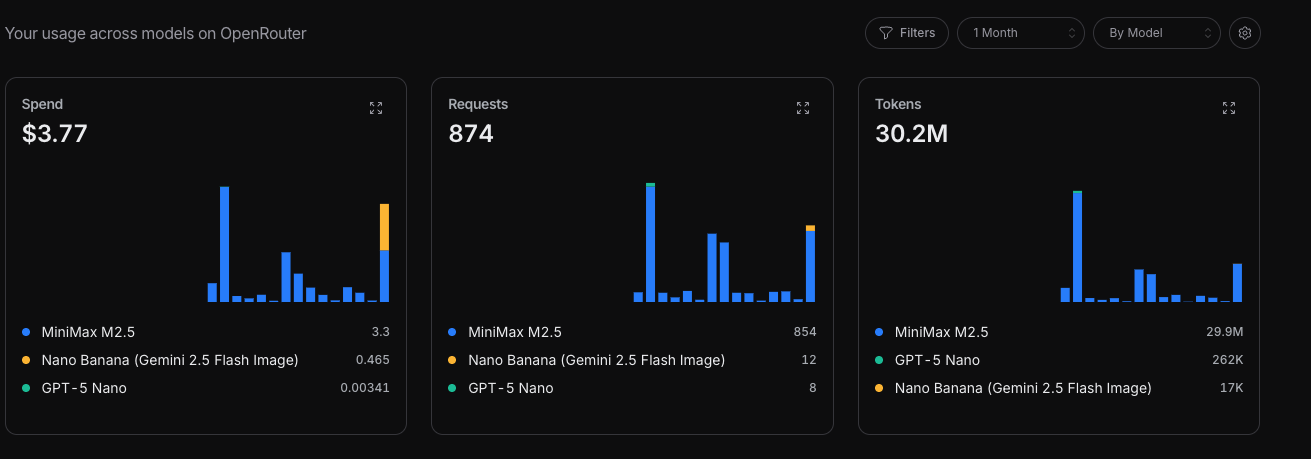Click the $3.77 spend total

55,133
